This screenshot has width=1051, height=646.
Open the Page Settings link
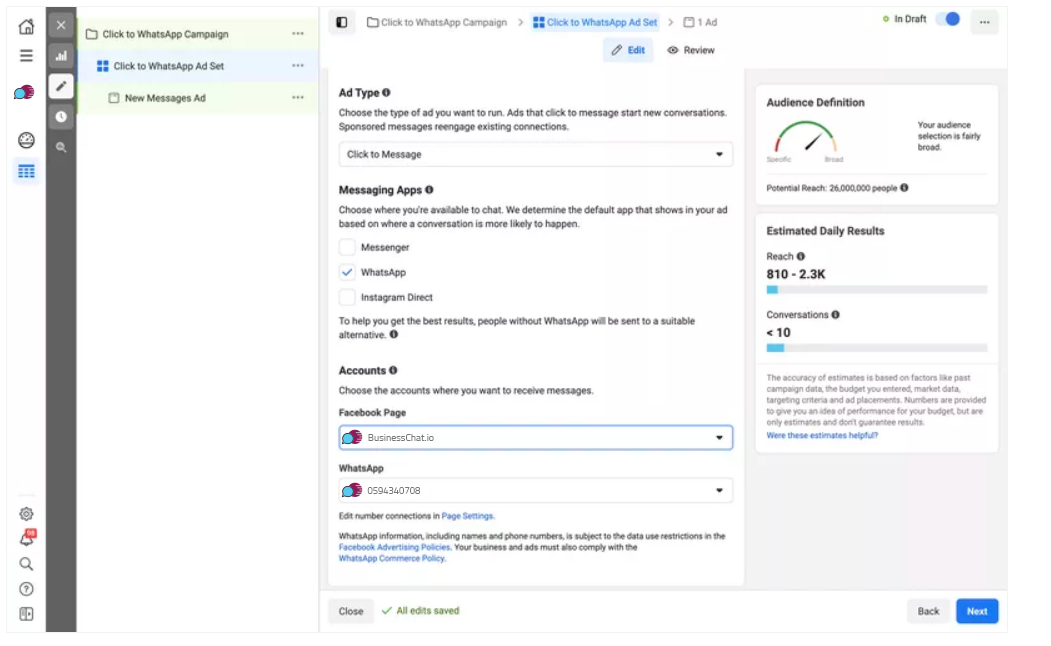click(468, 516)
